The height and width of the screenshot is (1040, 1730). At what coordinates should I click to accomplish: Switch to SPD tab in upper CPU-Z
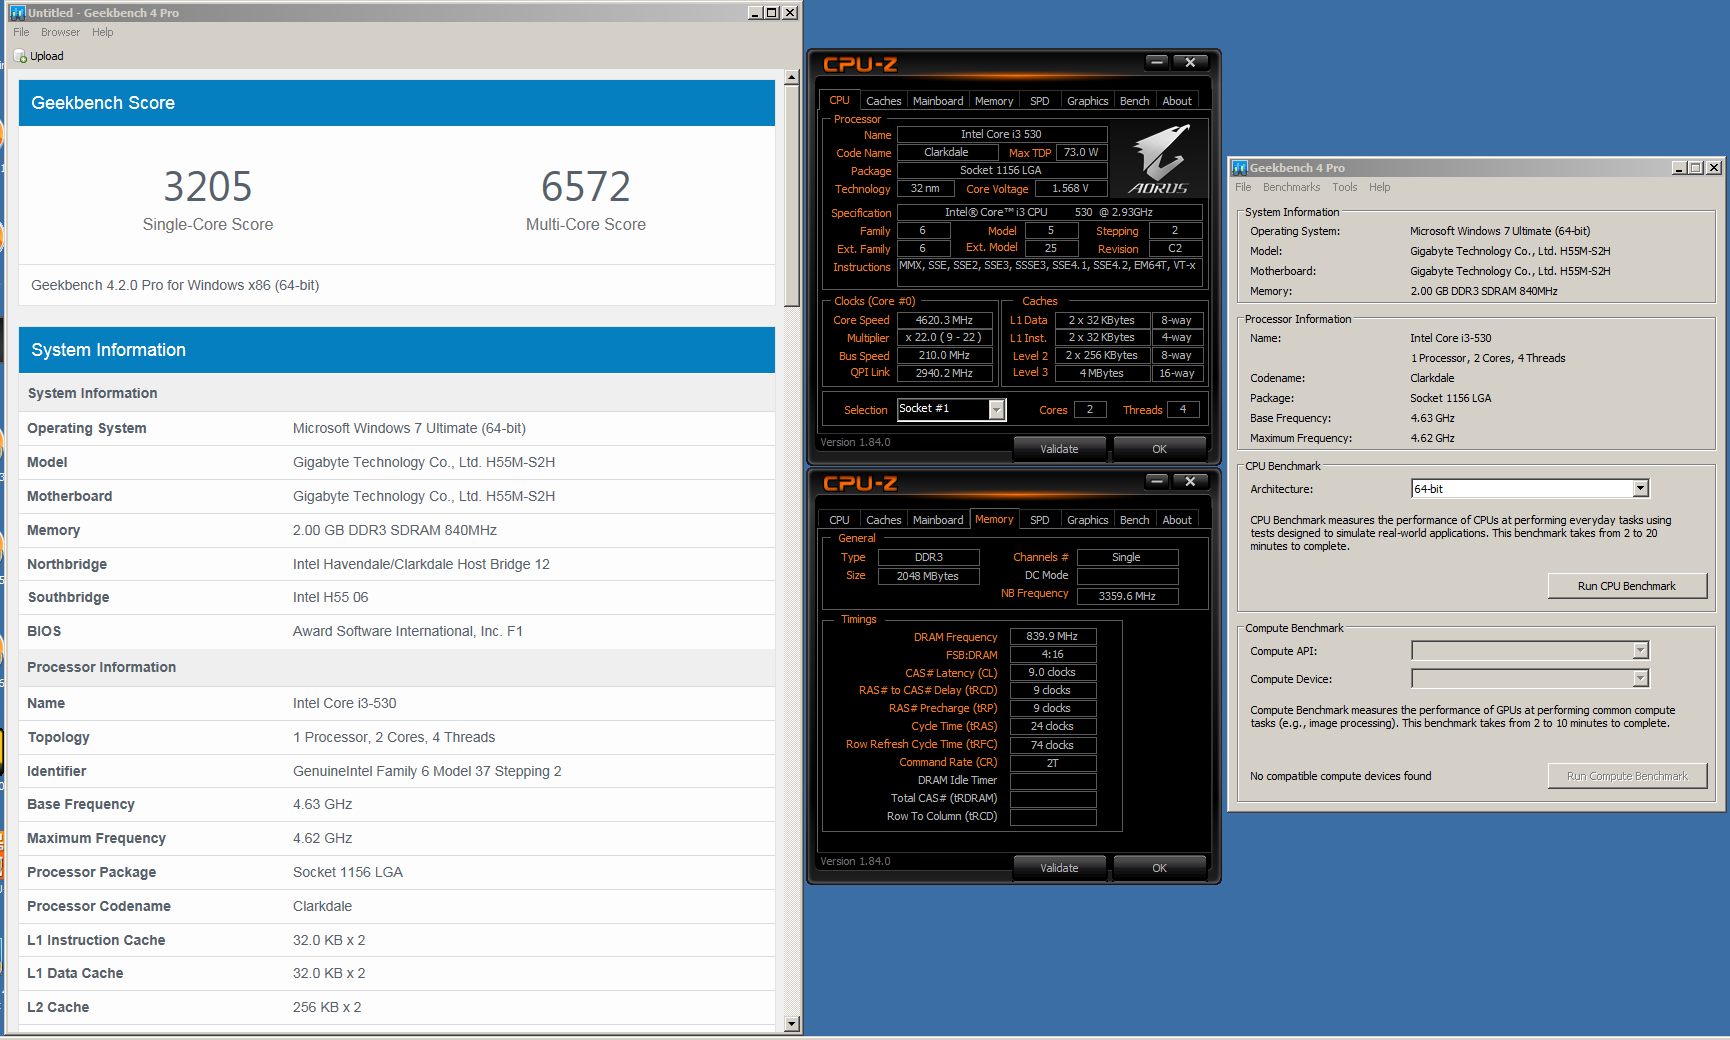(1040, 101)
